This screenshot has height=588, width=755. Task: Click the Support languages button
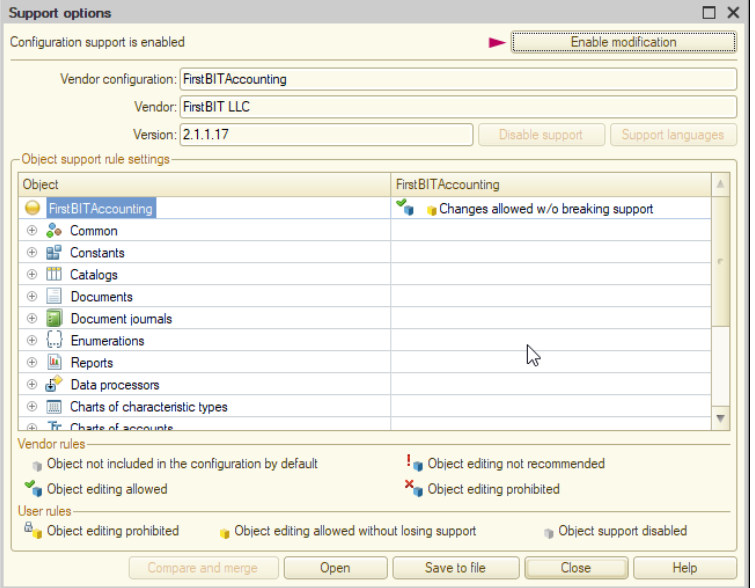673,134
